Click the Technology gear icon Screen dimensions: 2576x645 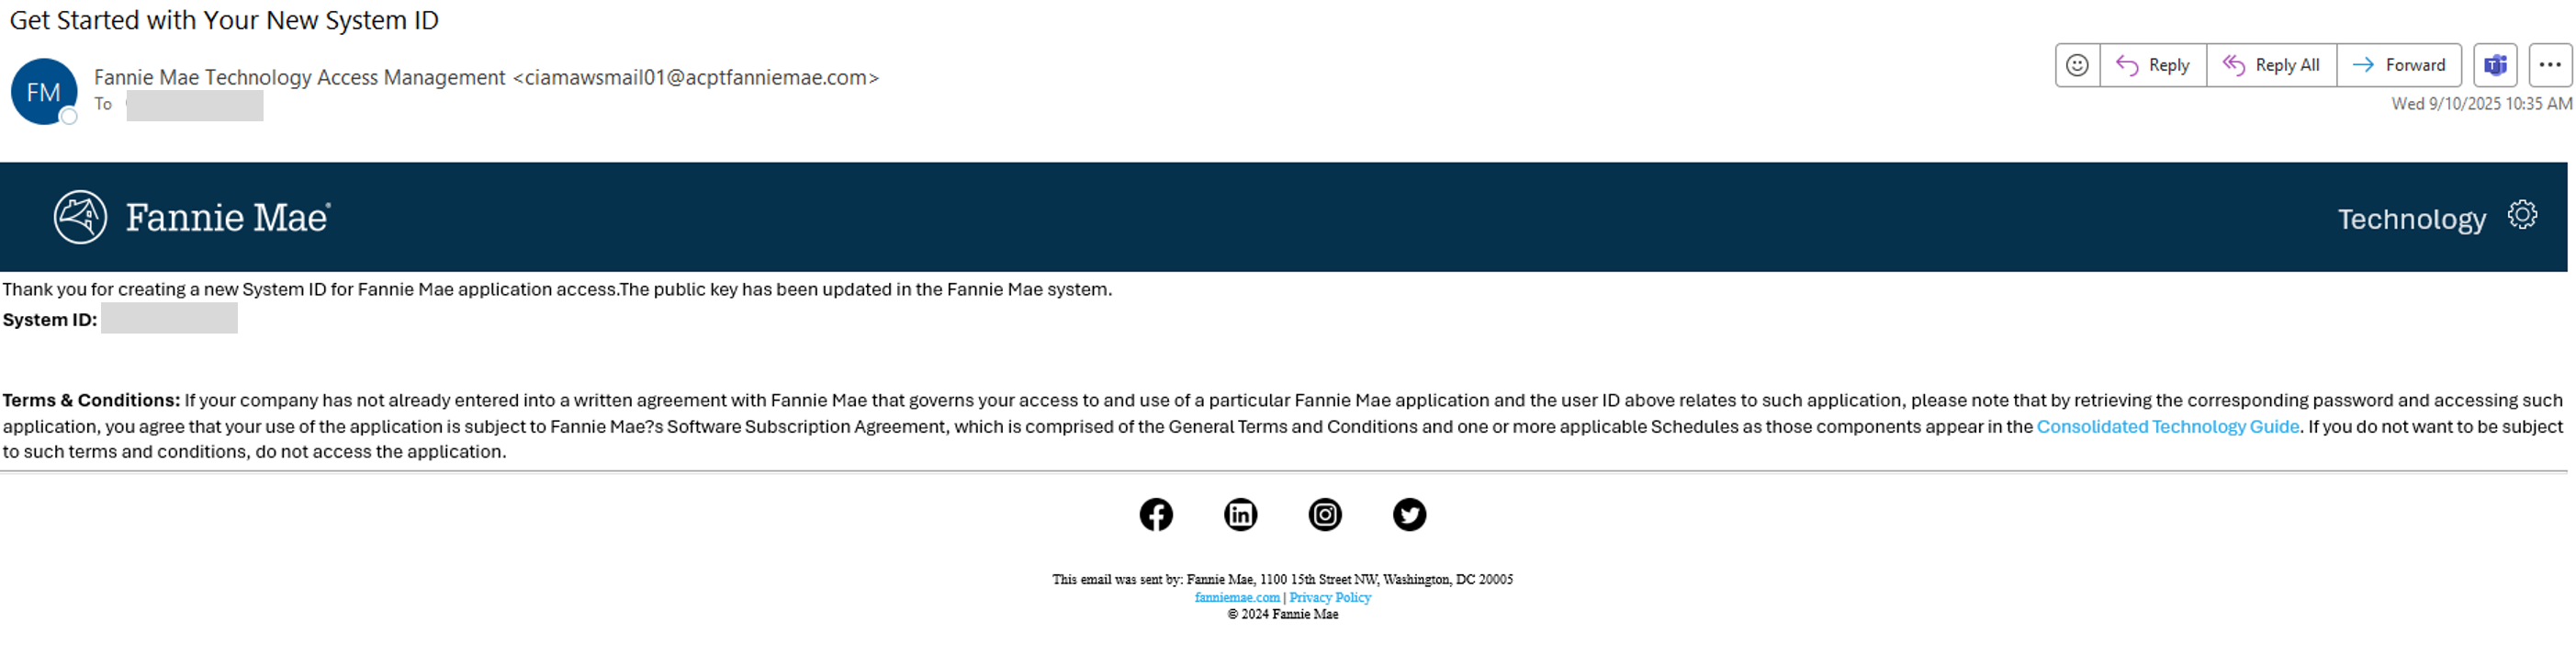point(2521,215)
